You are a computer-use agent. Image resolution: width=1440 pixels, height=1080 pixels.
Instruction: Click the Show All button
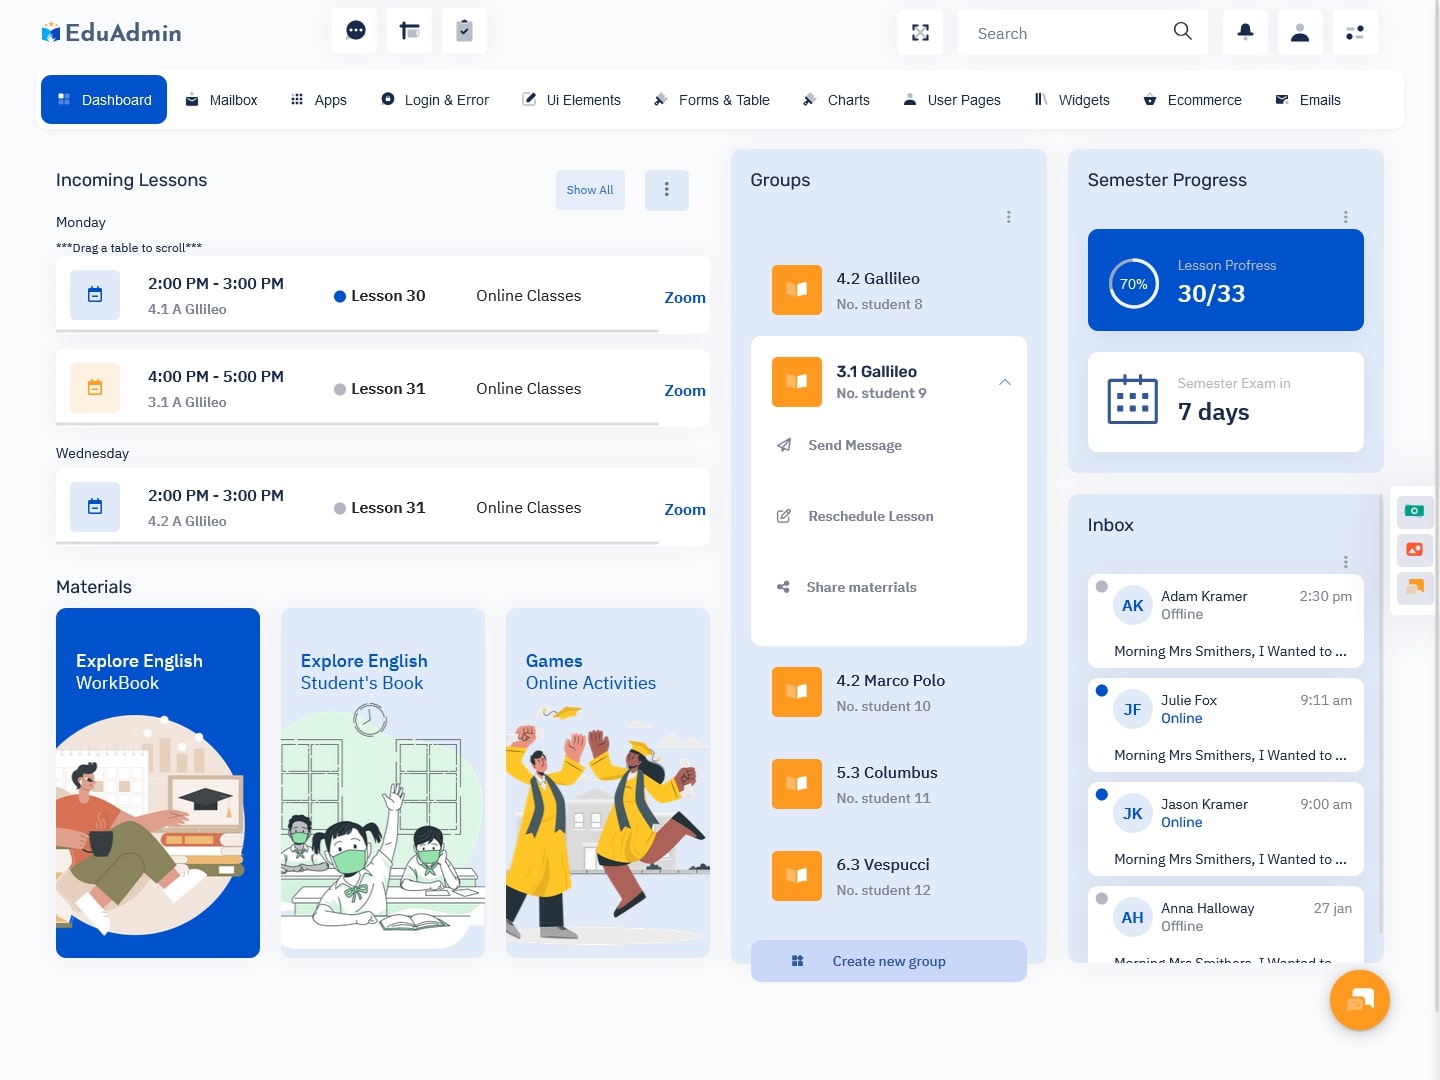[590, 190]
